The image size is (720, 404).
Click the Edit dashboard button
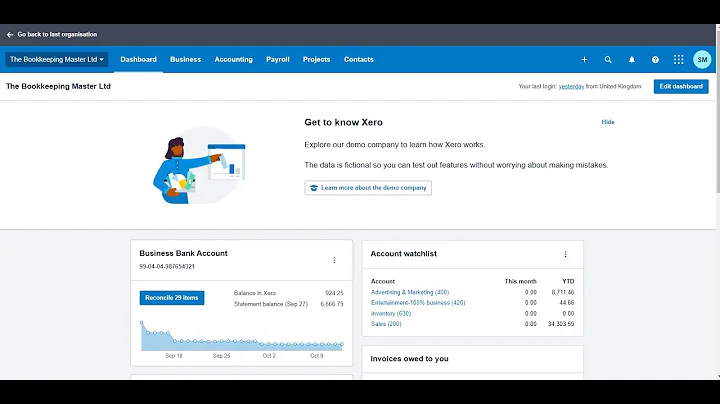tap(681, 86)
